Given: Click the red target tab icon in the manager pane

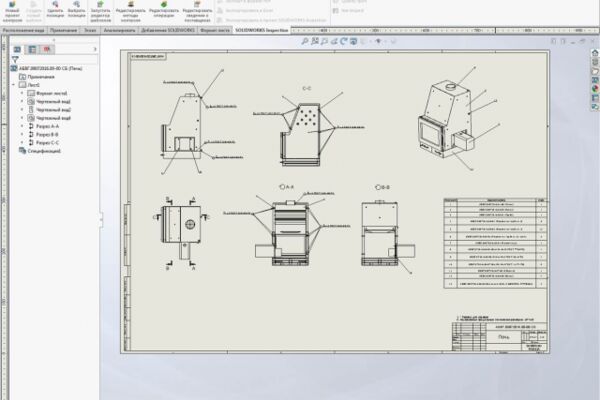Looking at the screenshot, I should coord(47,49).
